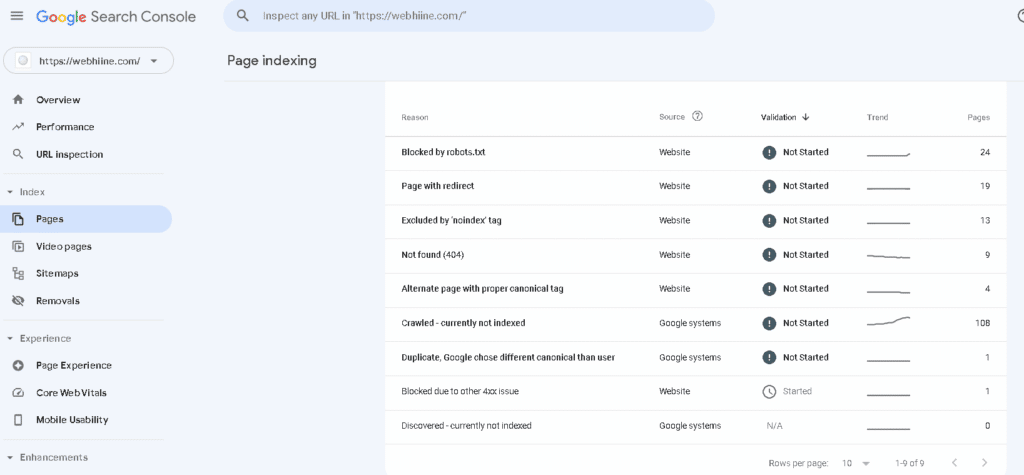Click the Reason column header

415,118
